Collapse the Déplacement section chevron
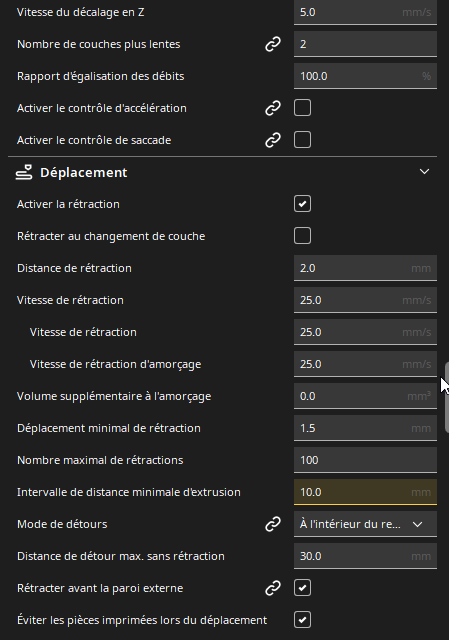Screen dimensions: 449x640 point(425,172)
